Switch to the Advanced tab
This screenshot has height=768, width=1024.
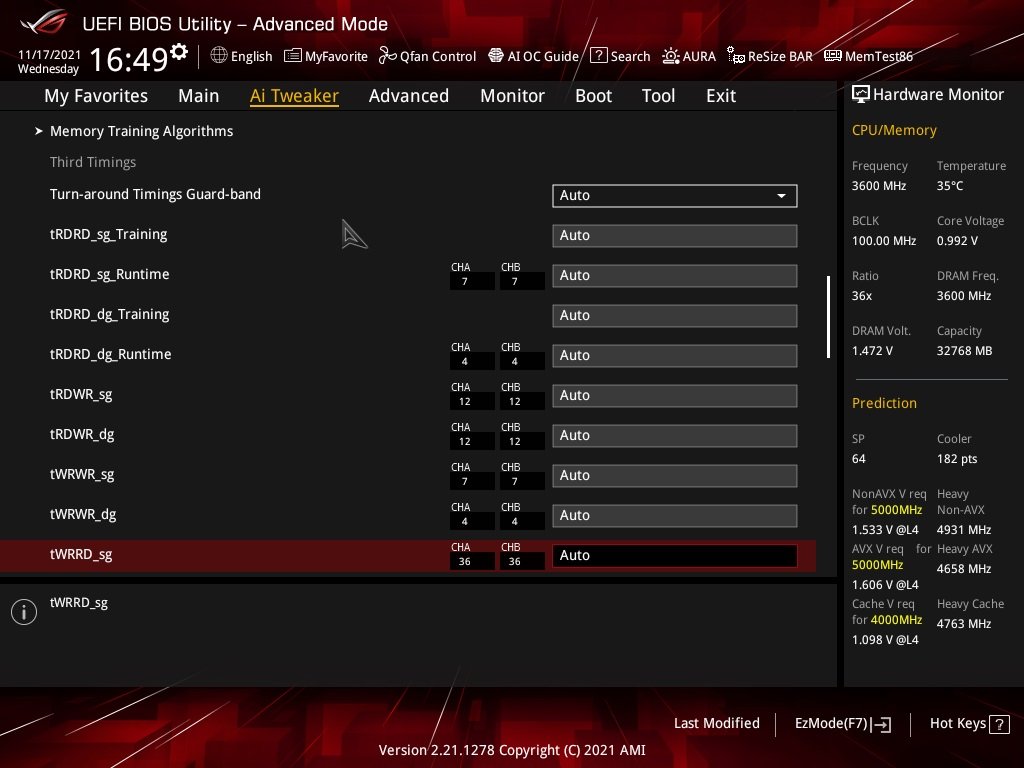click(409, 96)
